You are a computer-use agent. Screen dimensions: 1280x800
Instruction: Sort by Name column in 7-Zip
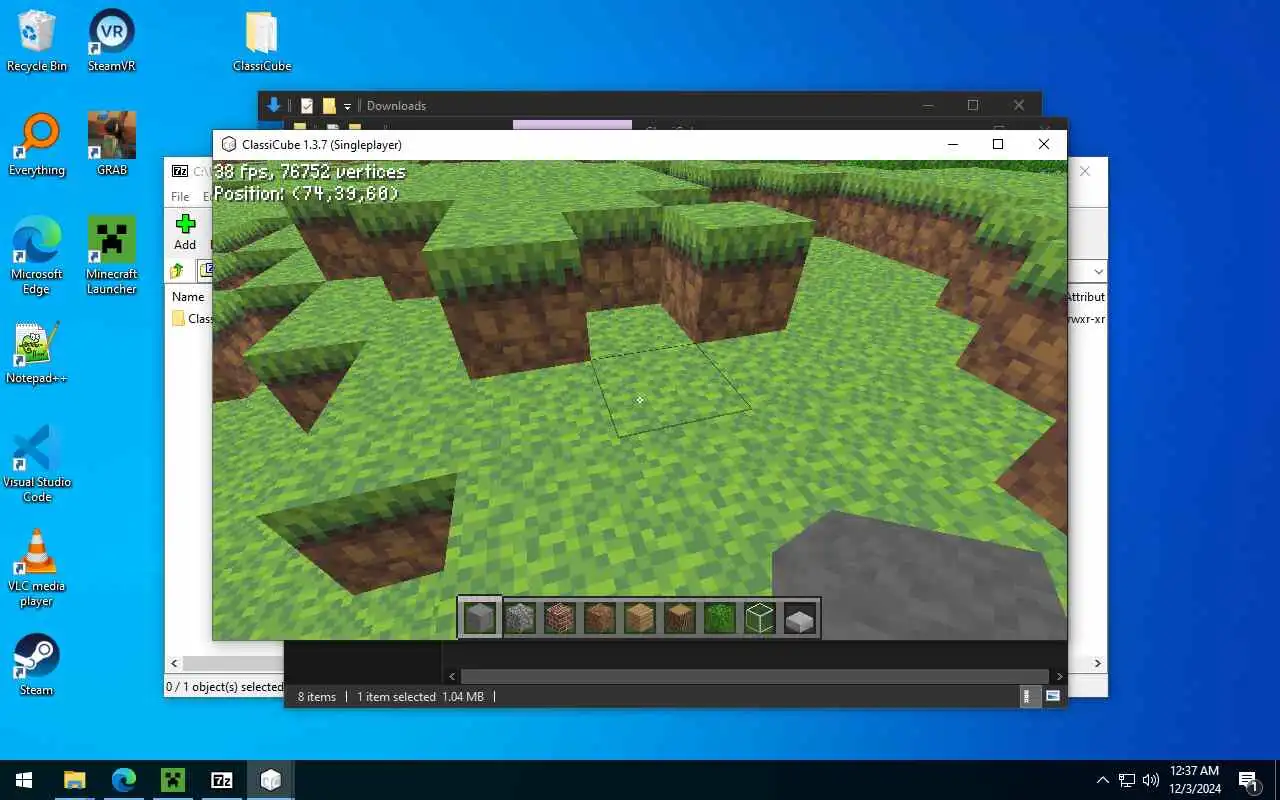pos(188,297)
